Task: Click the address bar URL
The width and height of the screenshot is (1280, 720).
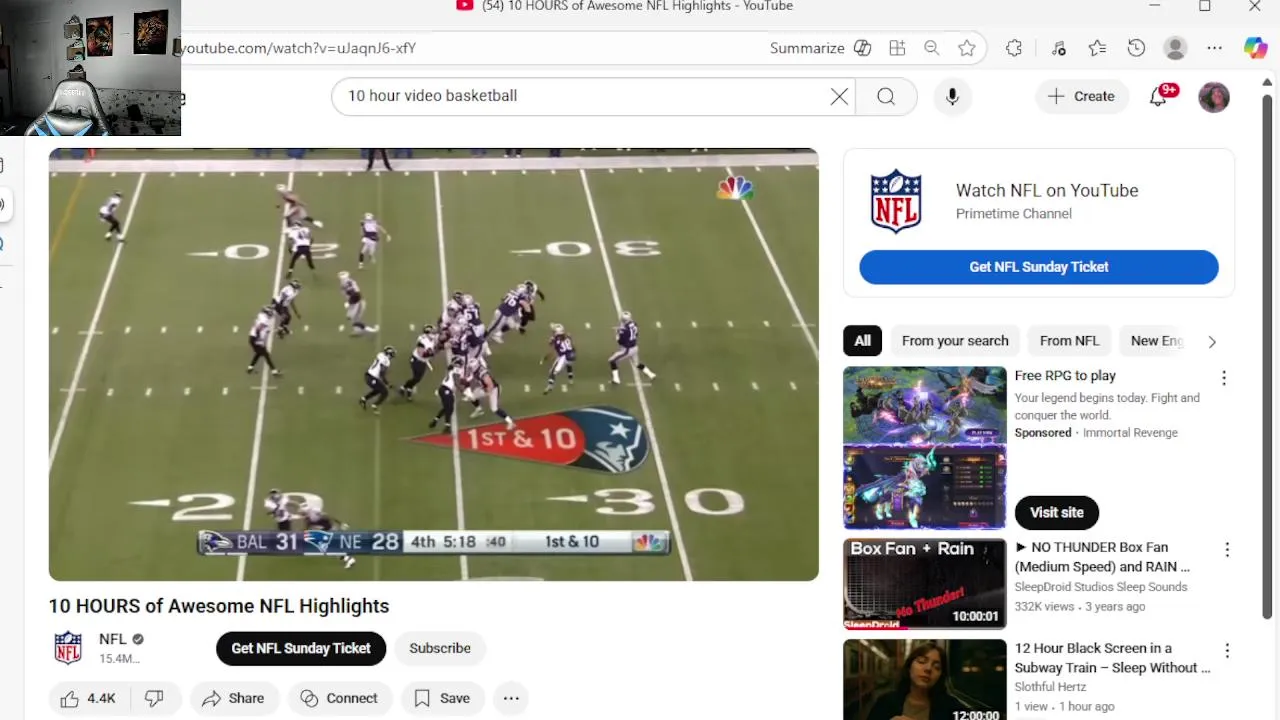Action: [298, 48]
